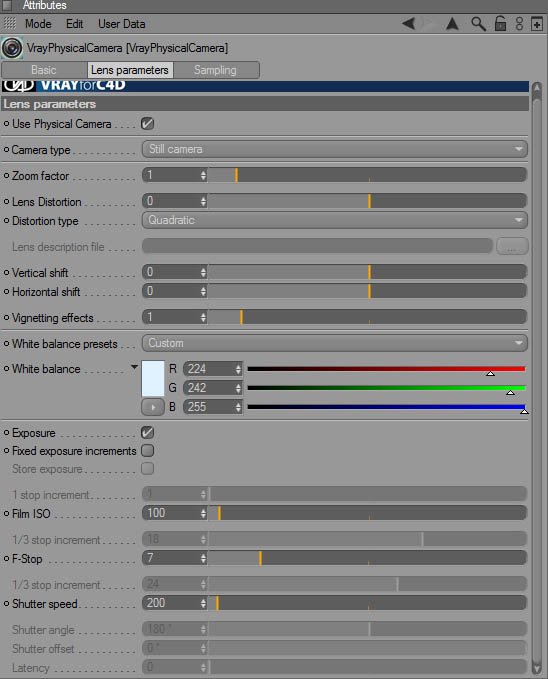548x679 pixels.
Task: Click Film ISO keyframe circle
Action: [x=6, y=514]
